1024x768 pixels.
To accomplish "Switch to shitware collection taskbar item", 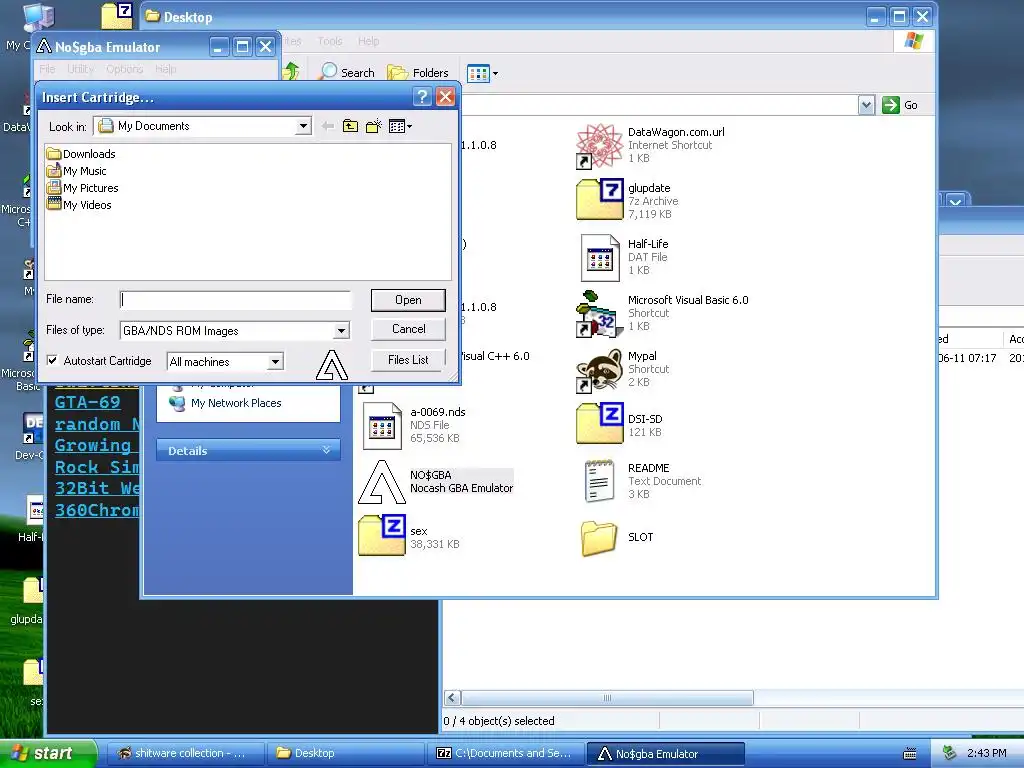I will [184, 753].
